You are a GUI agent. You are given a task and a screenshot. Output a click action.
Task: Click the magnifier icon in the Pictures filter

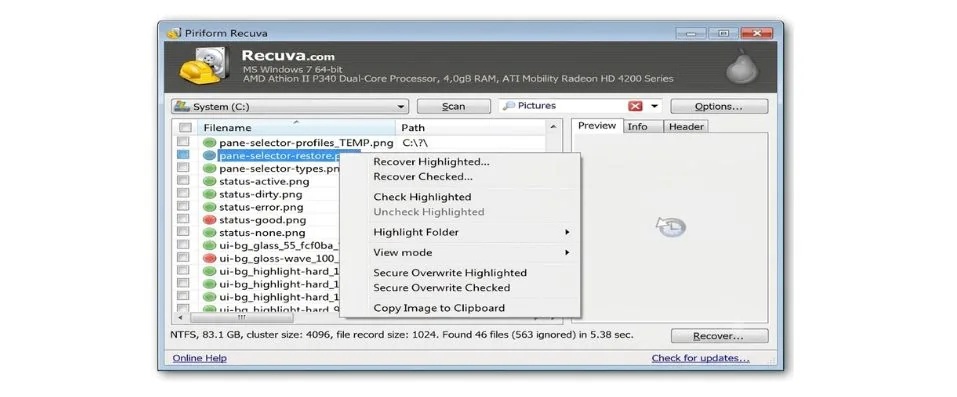pos(508,106)
